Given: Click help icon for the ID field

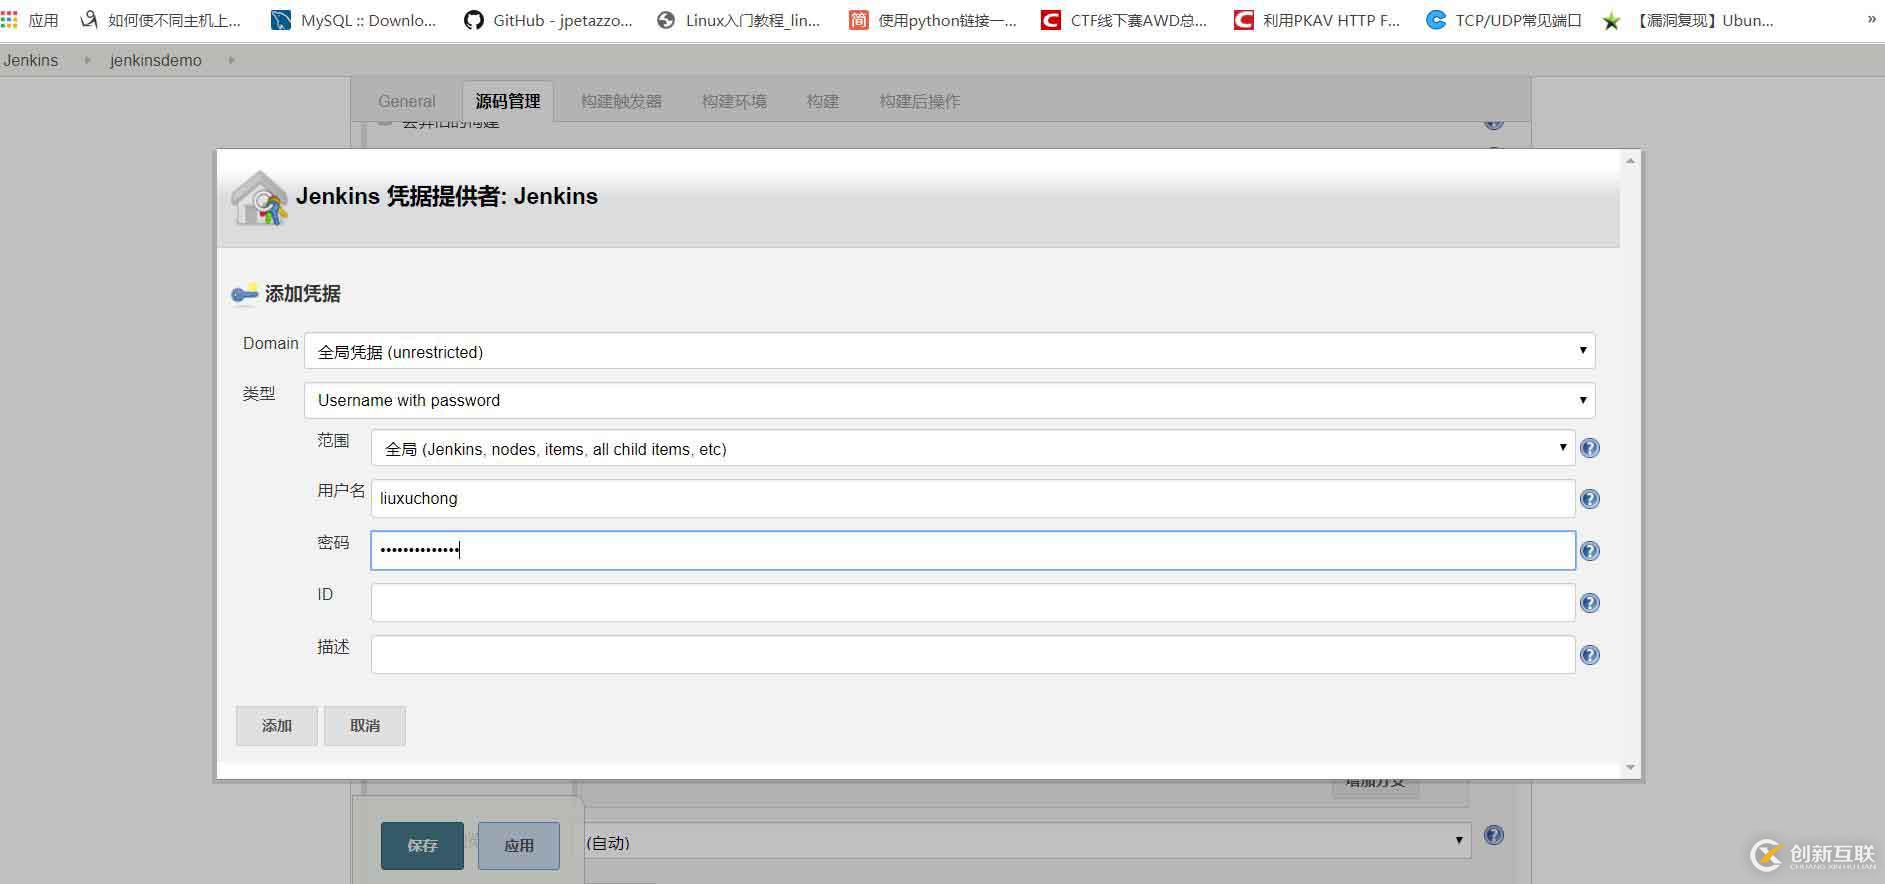Looking at the screenshot, I should coord(1590,603).
